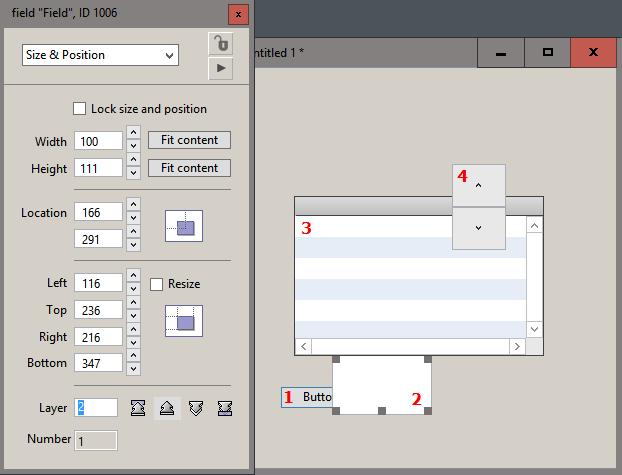Click the Location anchor point diagram

[184, 226]
